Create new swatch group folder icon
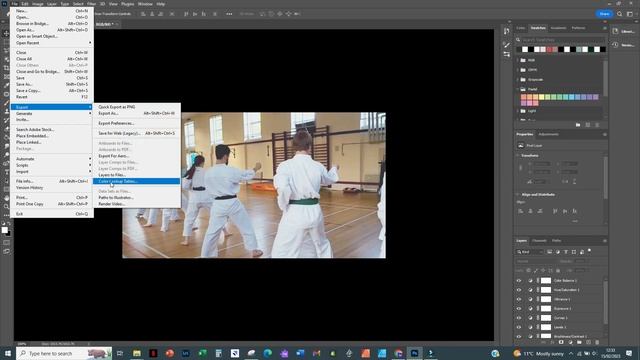This screenshot has height=360, width=640. pyautogui.click(x=578, y=125)
